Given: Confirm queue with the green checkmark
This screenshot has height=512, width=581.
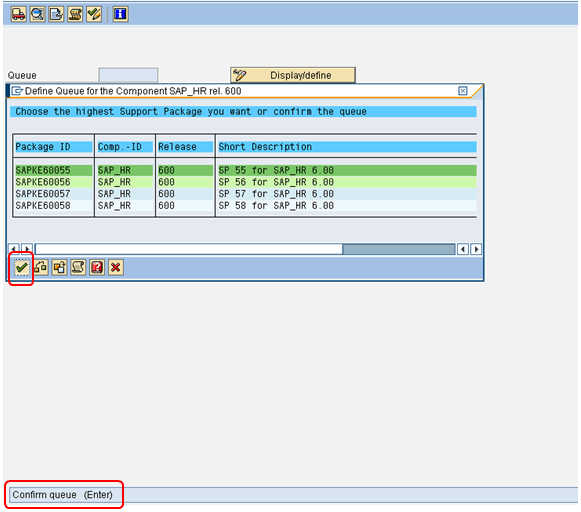Looking at the screenshot, I should (x=21, y=267).
